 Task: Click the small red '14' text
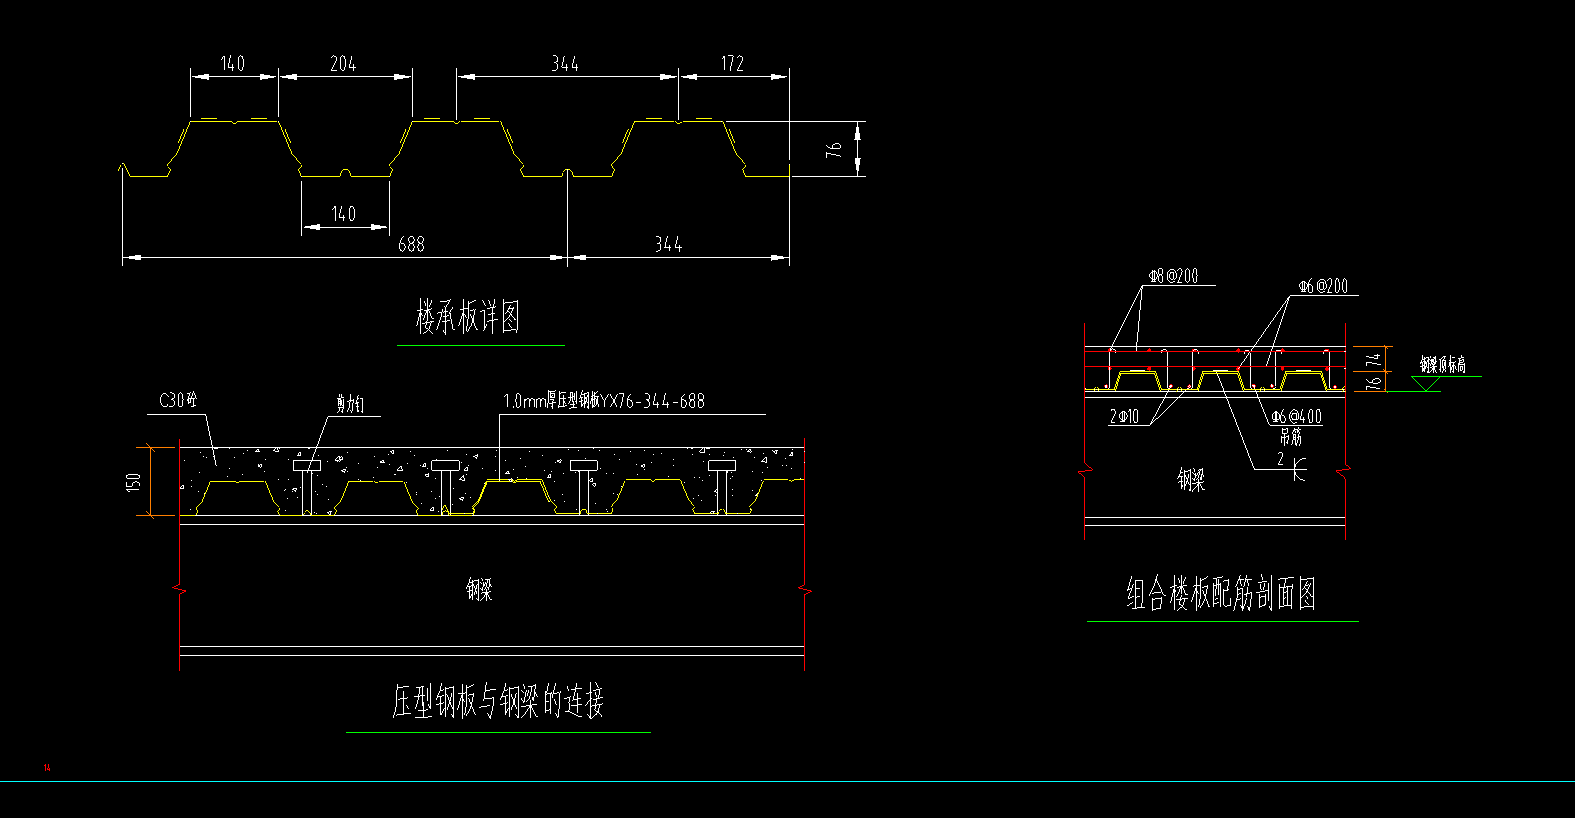[46, 768]
